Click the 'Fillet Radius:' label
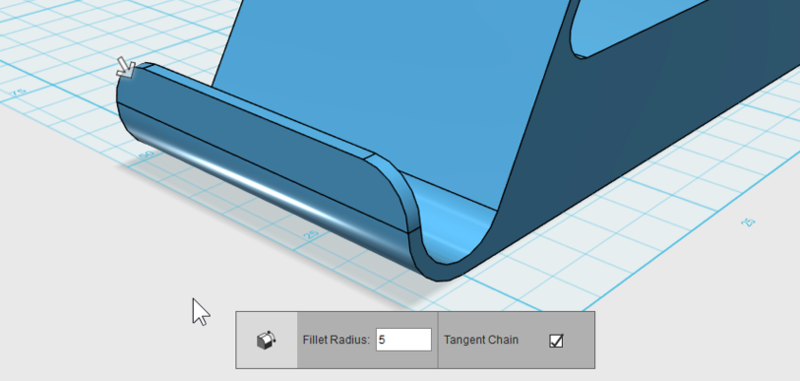The image size is (800, 381). [336, 340]
